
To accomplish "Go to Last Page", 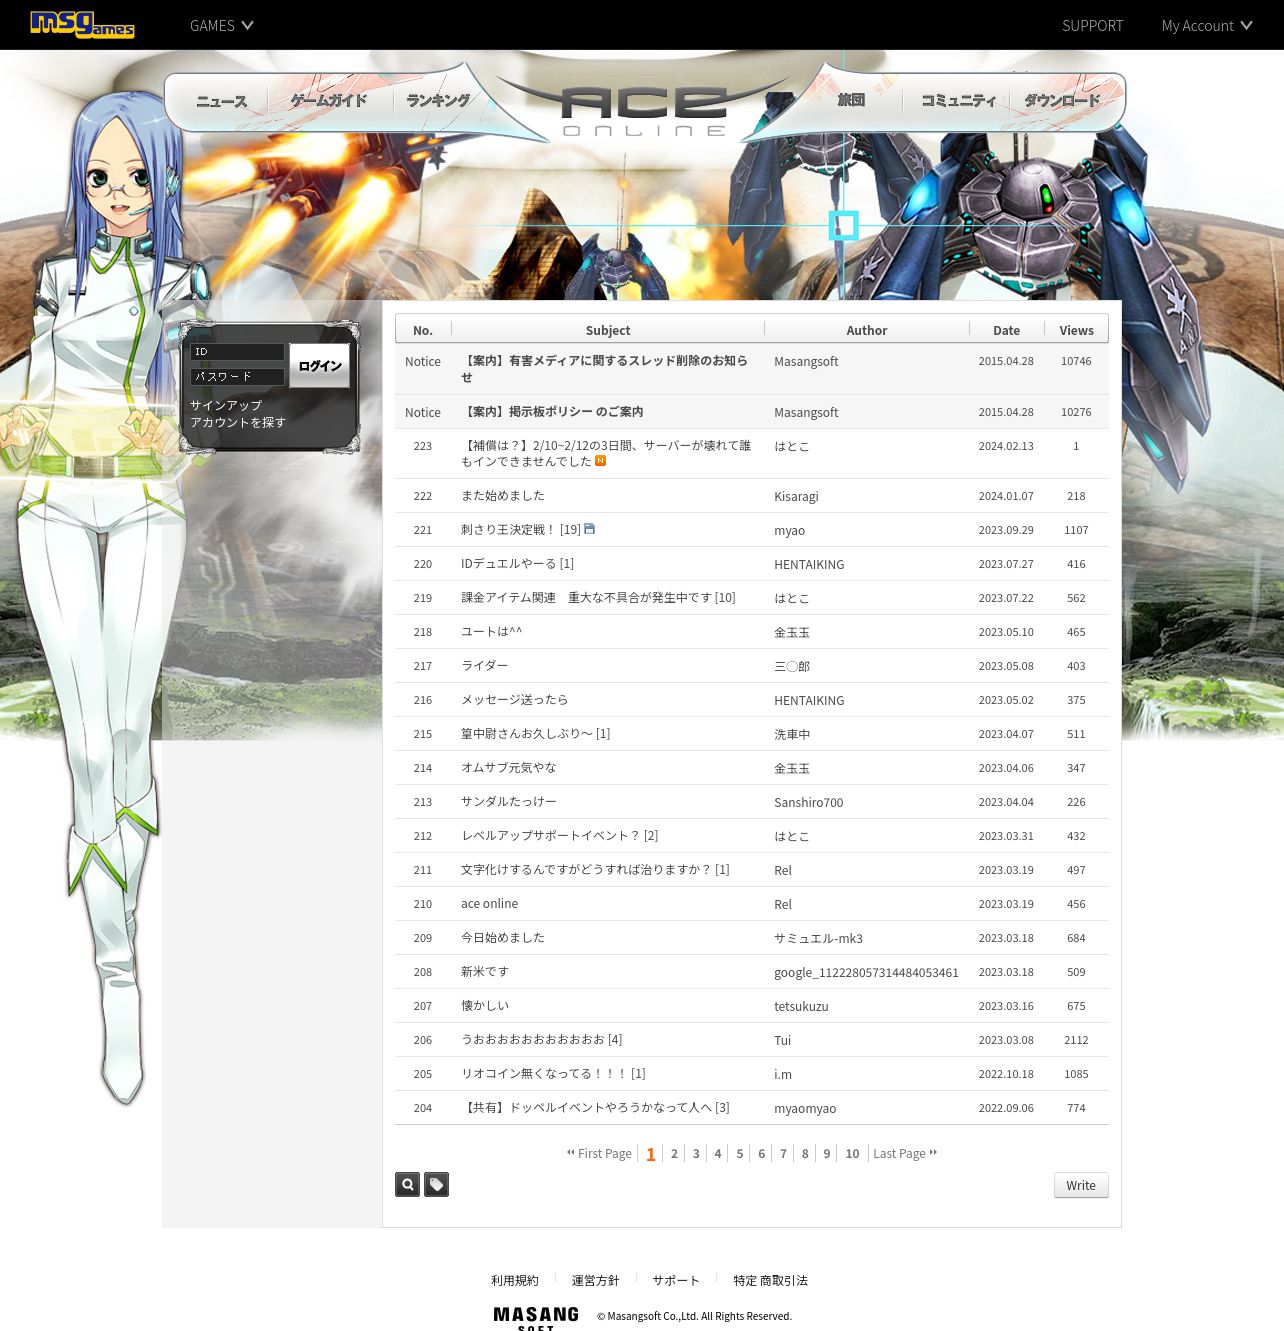I will tap(905, 1154).
